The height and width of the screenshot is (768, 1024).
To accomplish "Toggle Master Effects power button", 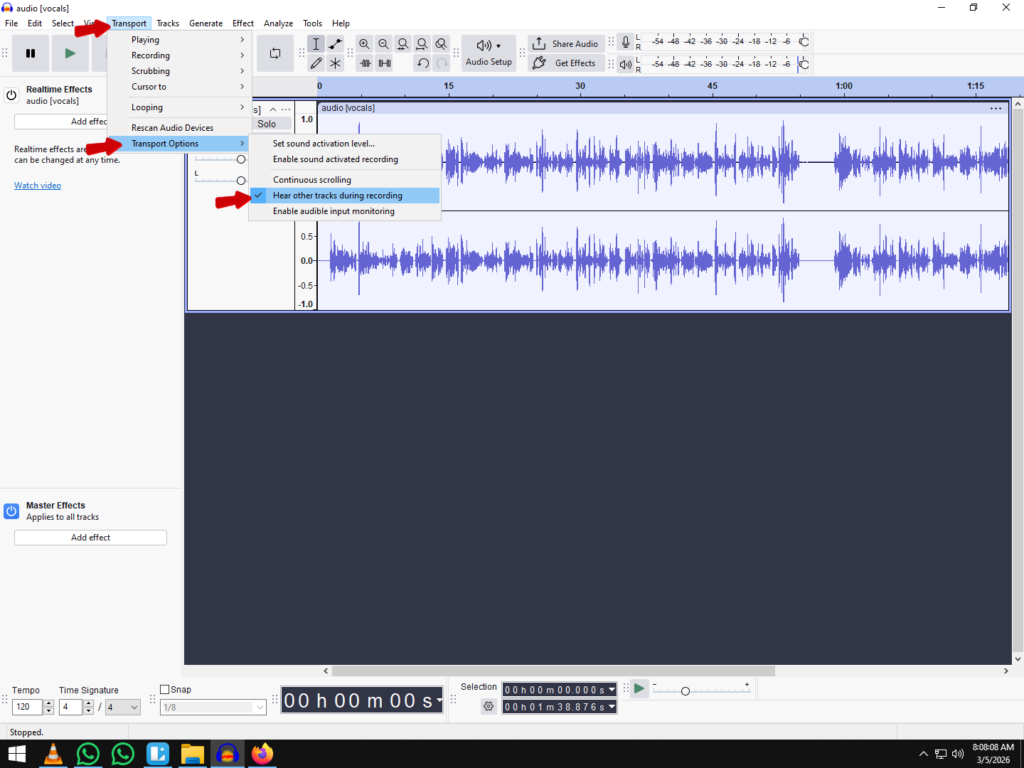I will pos(12,511).
